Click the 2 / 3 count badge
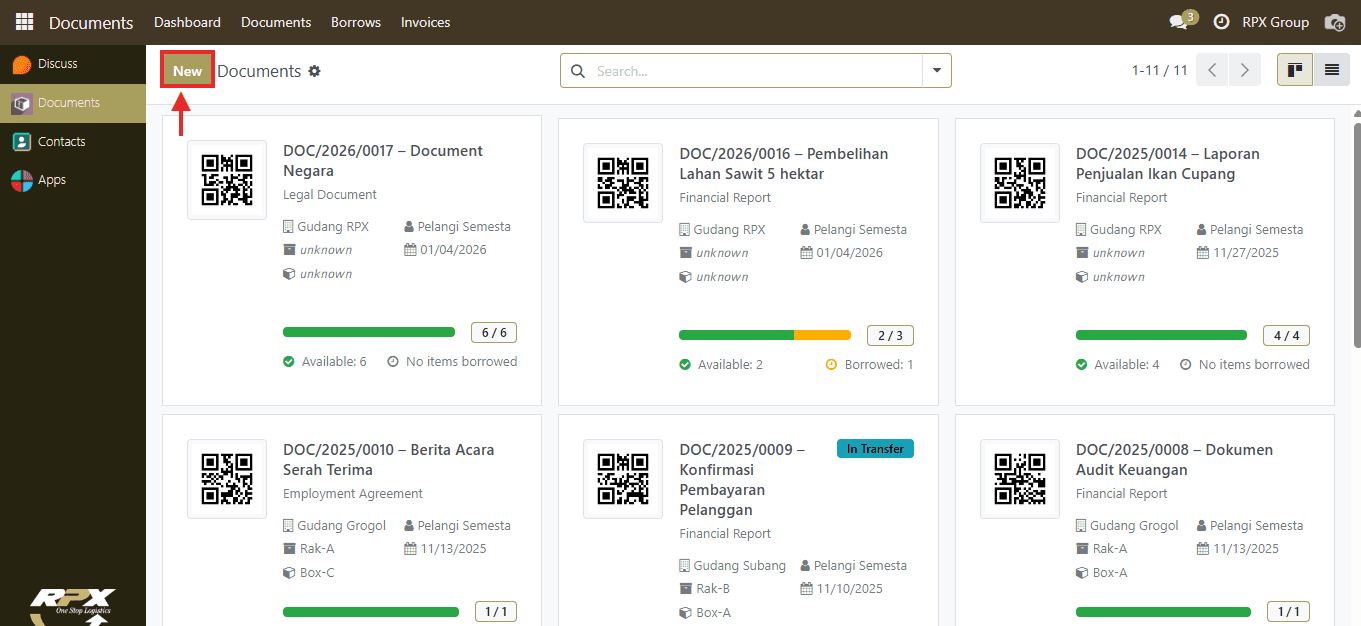The width and height of the screenshot is (1361, 626). point(890,336)
